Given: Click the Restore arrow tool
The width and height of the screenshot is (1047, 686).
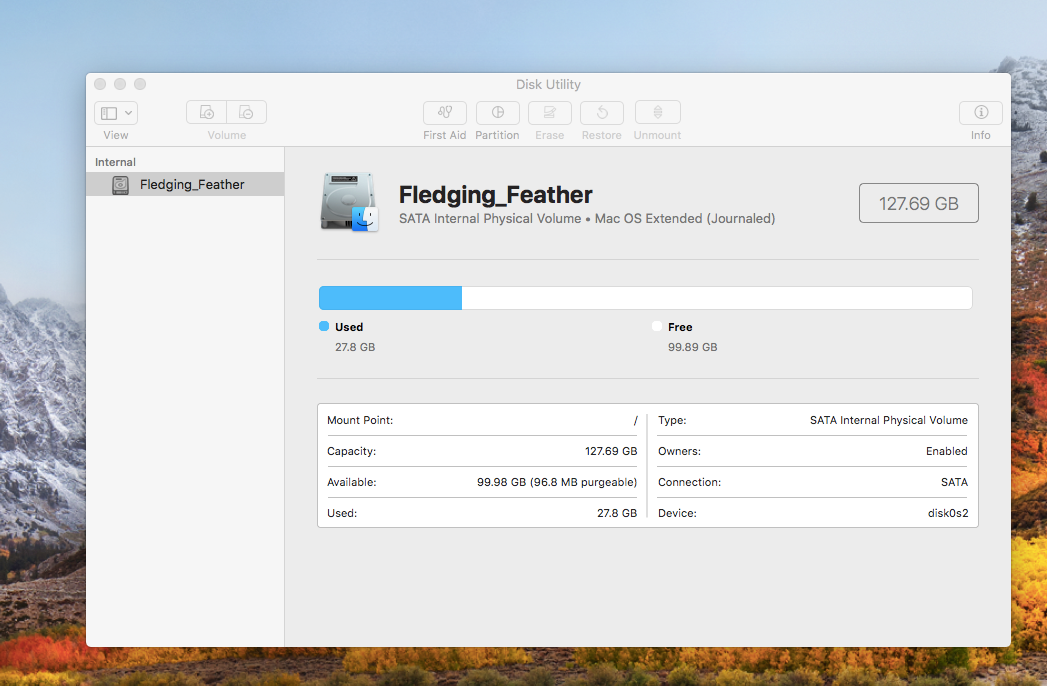Looking at the screenshot, I should tap(602, 112).
